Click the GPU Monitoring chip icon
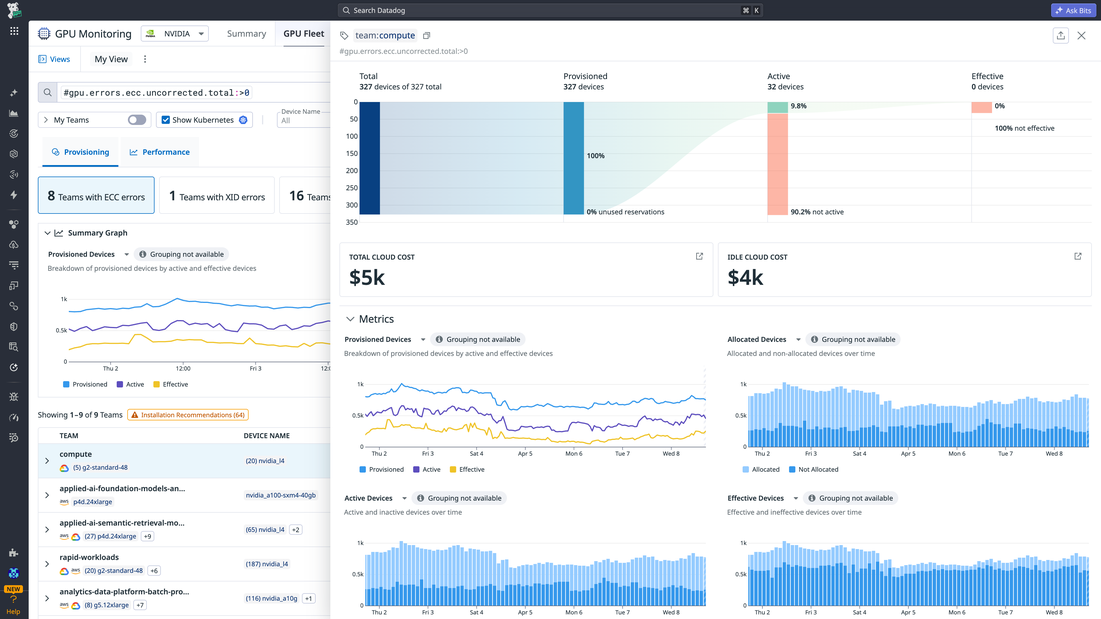Image resolution: width=1101 pixels, height=619 pixels. coord(44,34)
